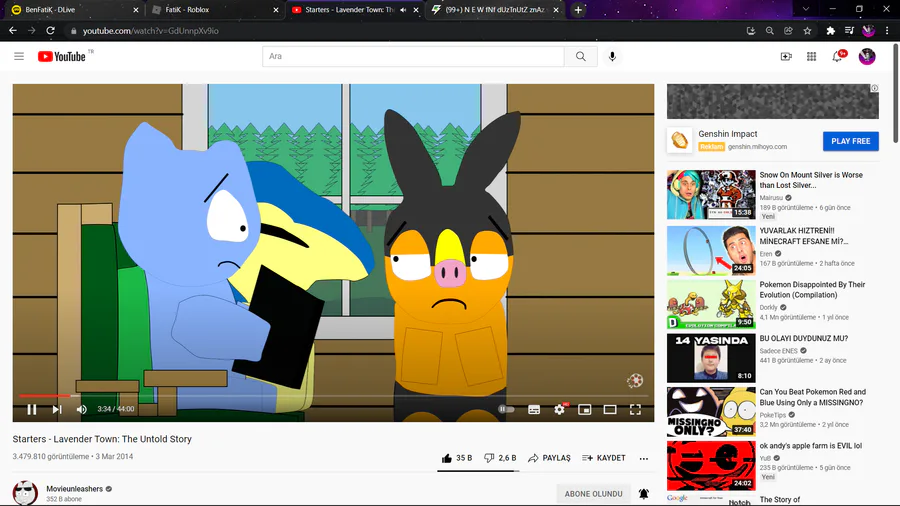Skip to the next video

pyautogui.click(x=56, y=409)
